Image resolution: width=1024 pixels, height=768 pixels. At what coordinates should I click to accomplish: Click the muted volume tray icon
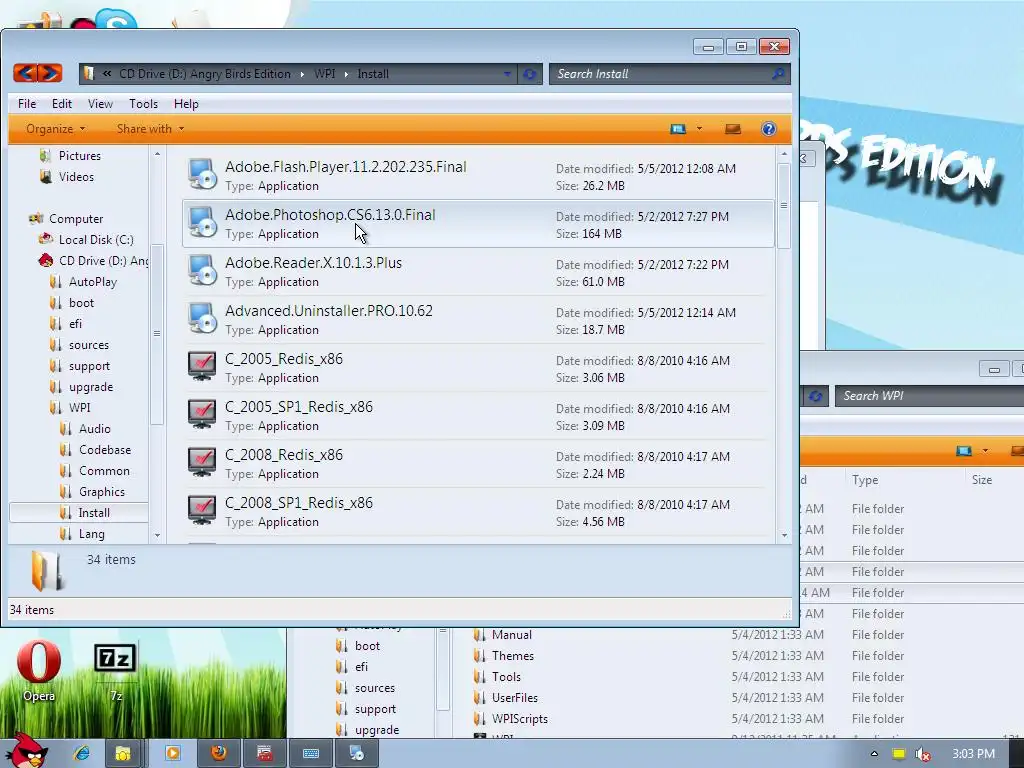[923, 754]
